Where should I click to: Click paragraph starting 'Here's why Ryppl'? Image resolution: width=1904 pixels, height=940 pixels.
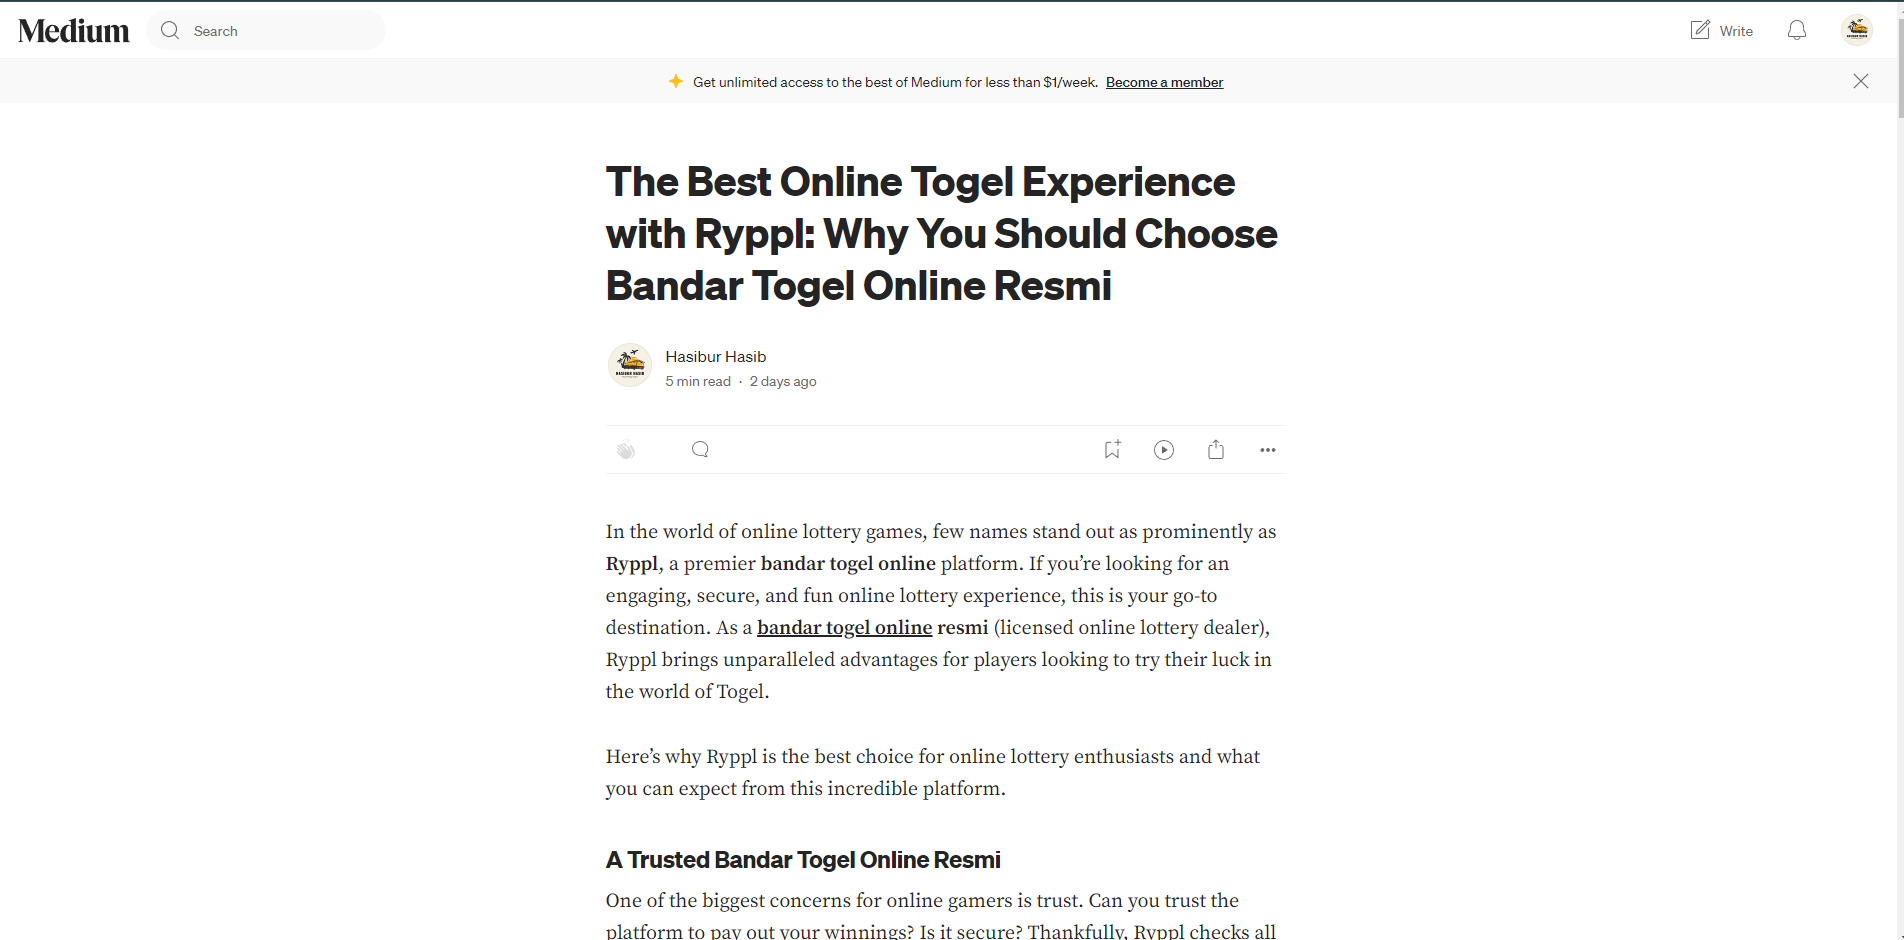(933, 772)
